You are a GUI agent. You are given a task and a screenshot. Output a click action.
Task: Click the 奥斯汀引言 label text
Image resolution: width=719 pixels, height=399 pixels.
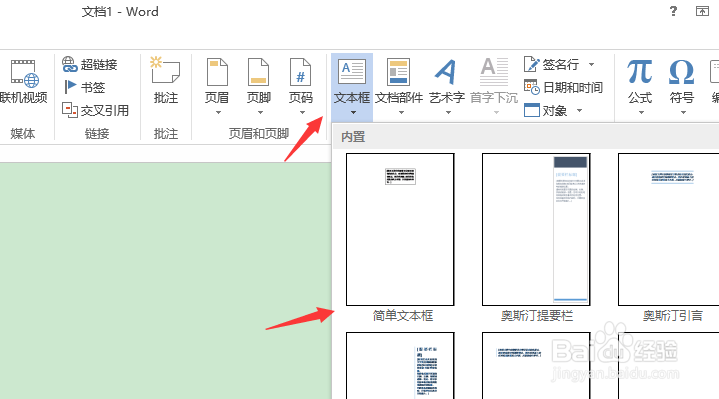(x=673, y=316)
